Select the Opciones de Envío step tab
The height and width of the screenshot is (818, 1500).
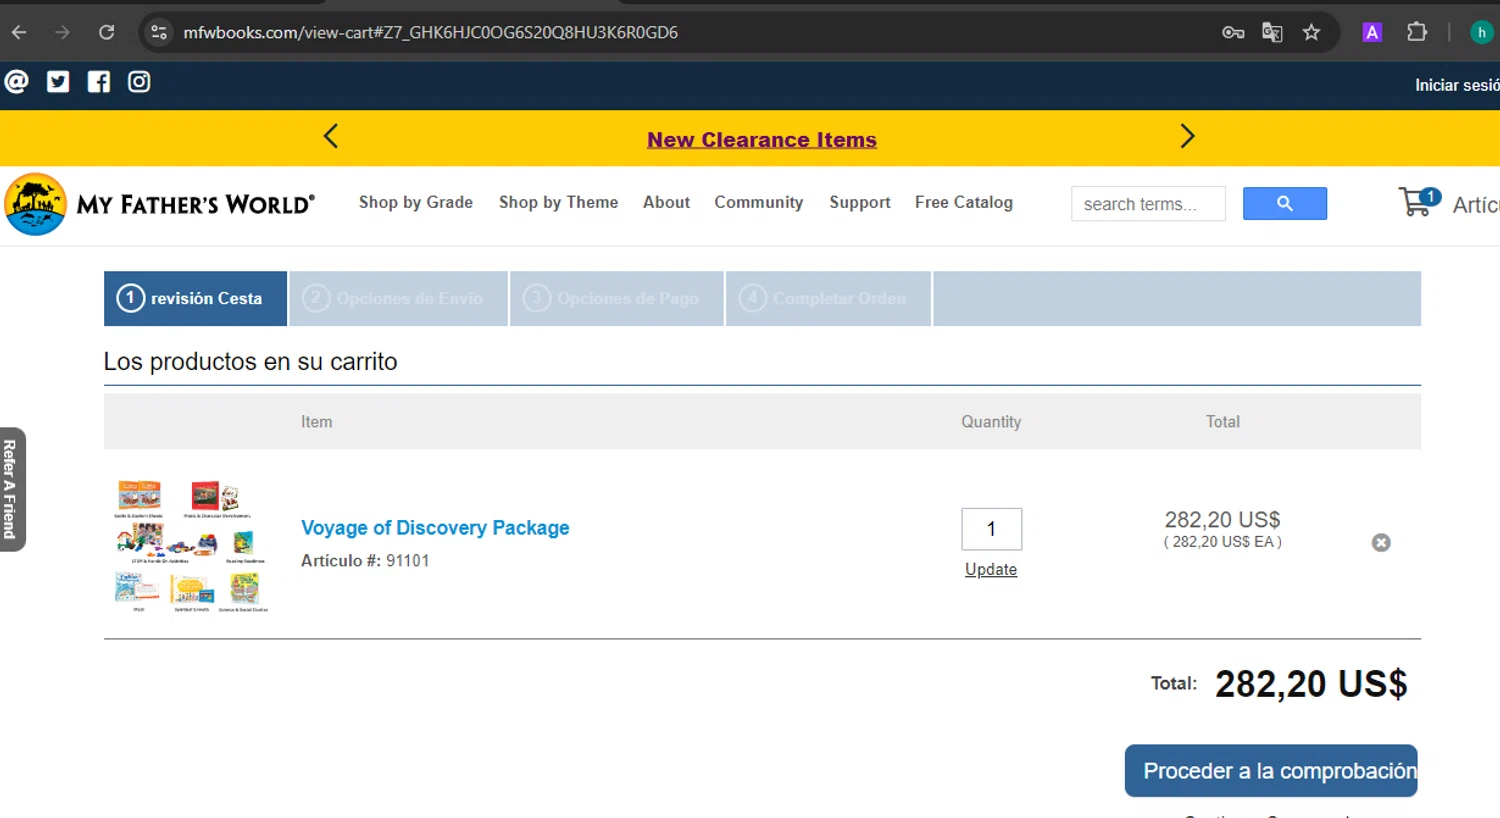pos(399,298)
